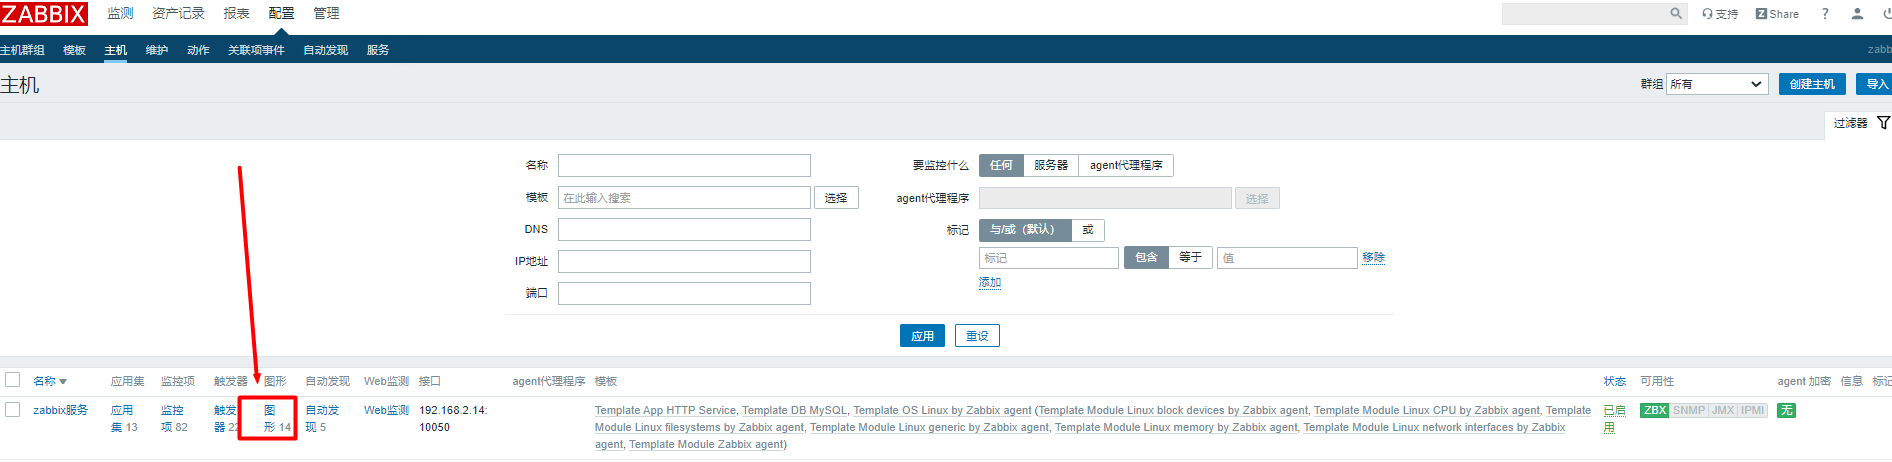Click the 应用 filter button

922,336
